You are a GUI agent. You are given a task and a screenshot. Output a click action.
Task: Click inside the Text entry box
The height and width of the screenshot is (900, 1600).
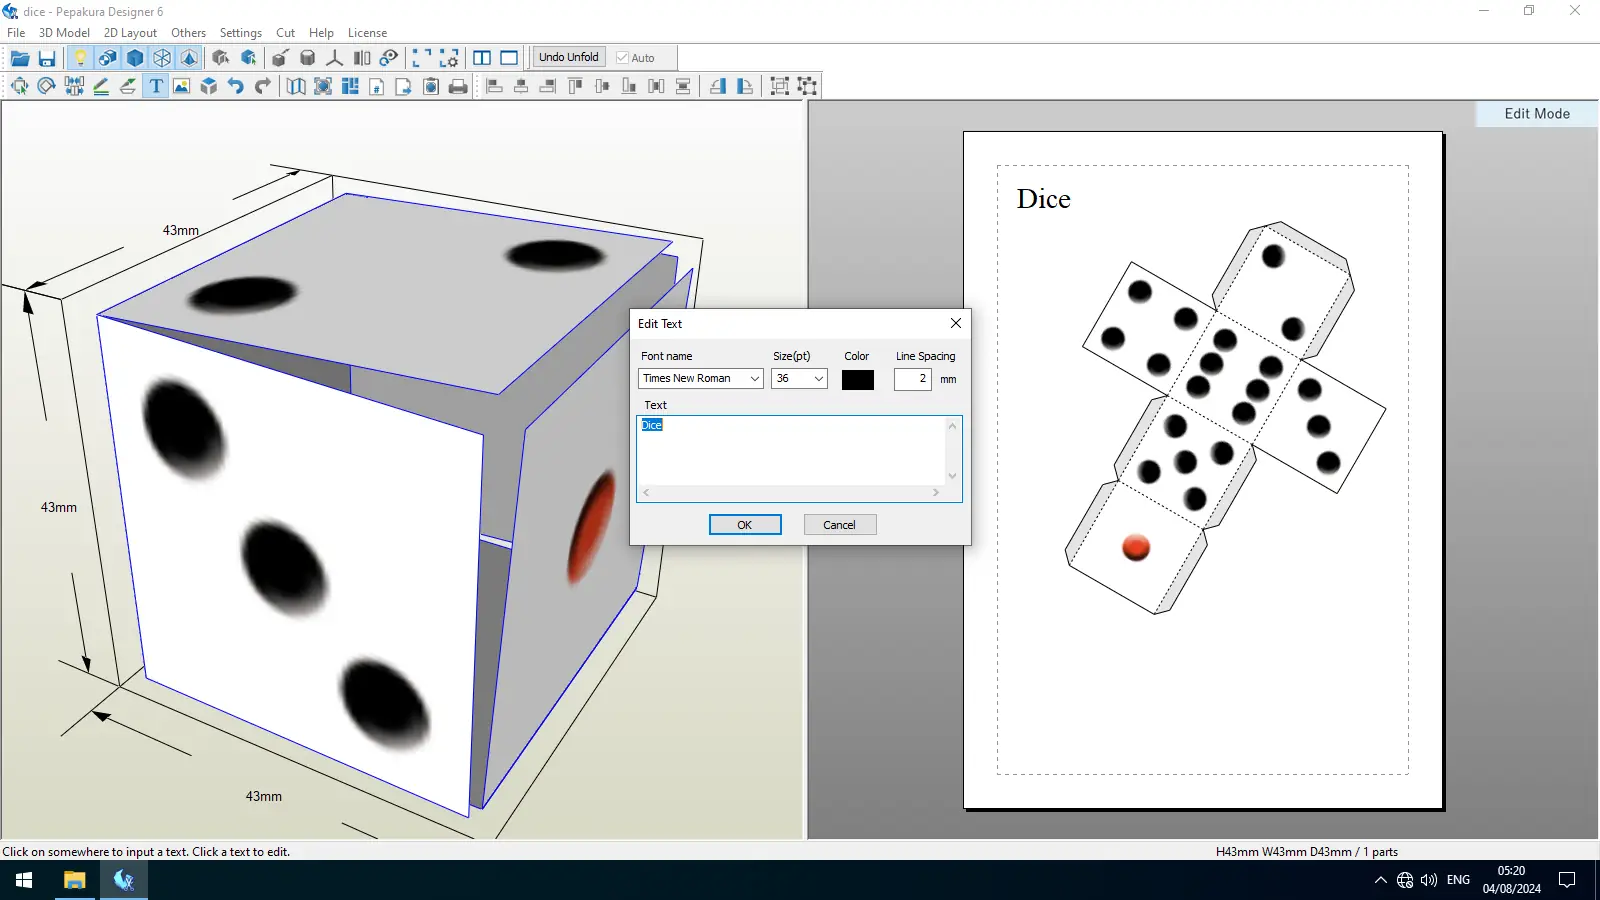pyautogui.click(x=792, y=451)
